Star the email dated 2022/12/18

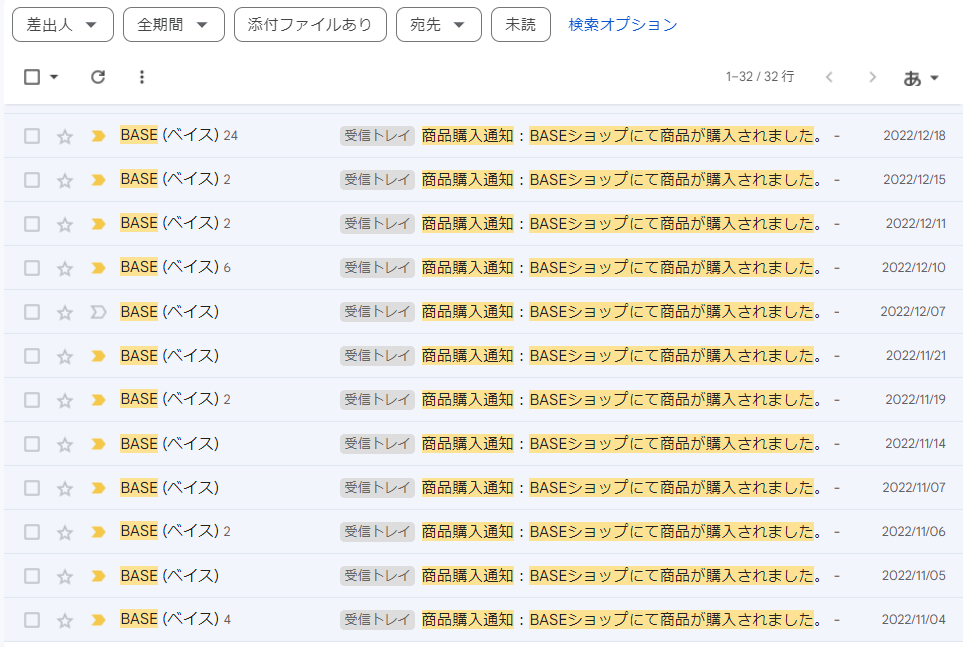(x=65, y=136)
